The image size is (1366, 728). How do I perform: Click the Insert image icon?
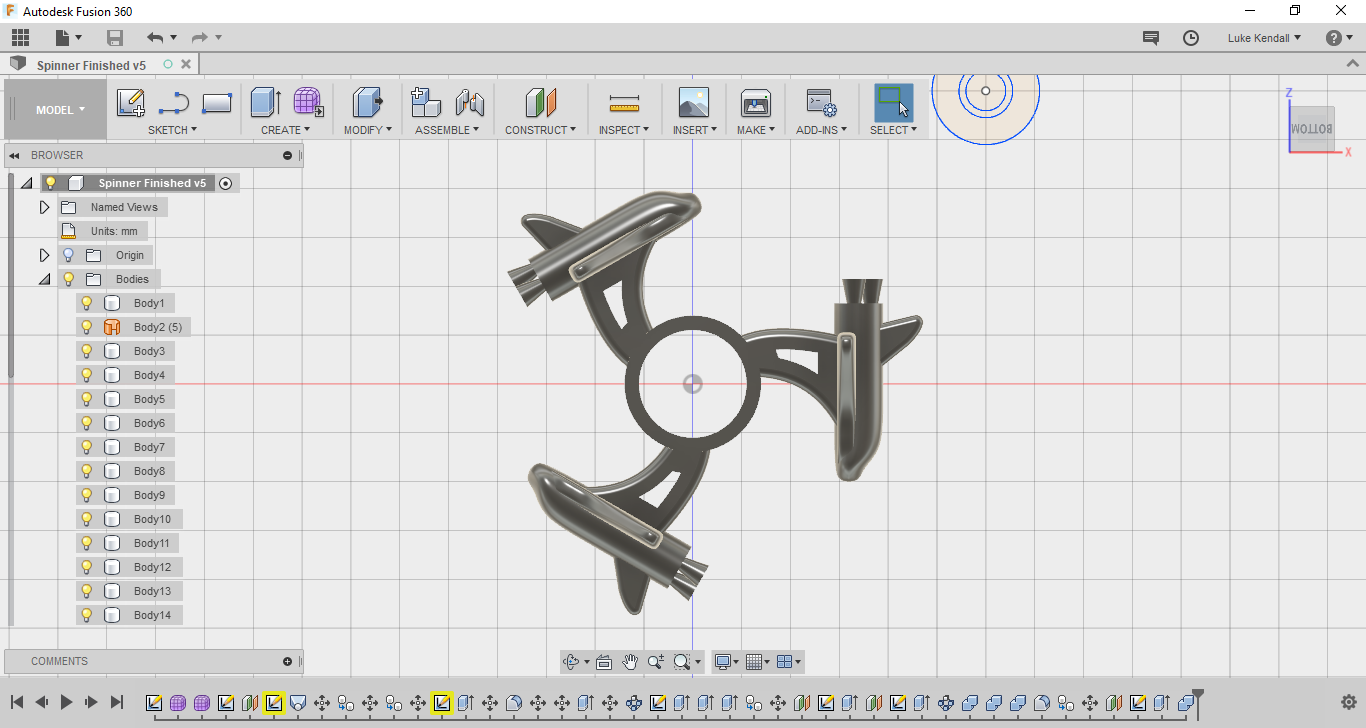(693, 102)
